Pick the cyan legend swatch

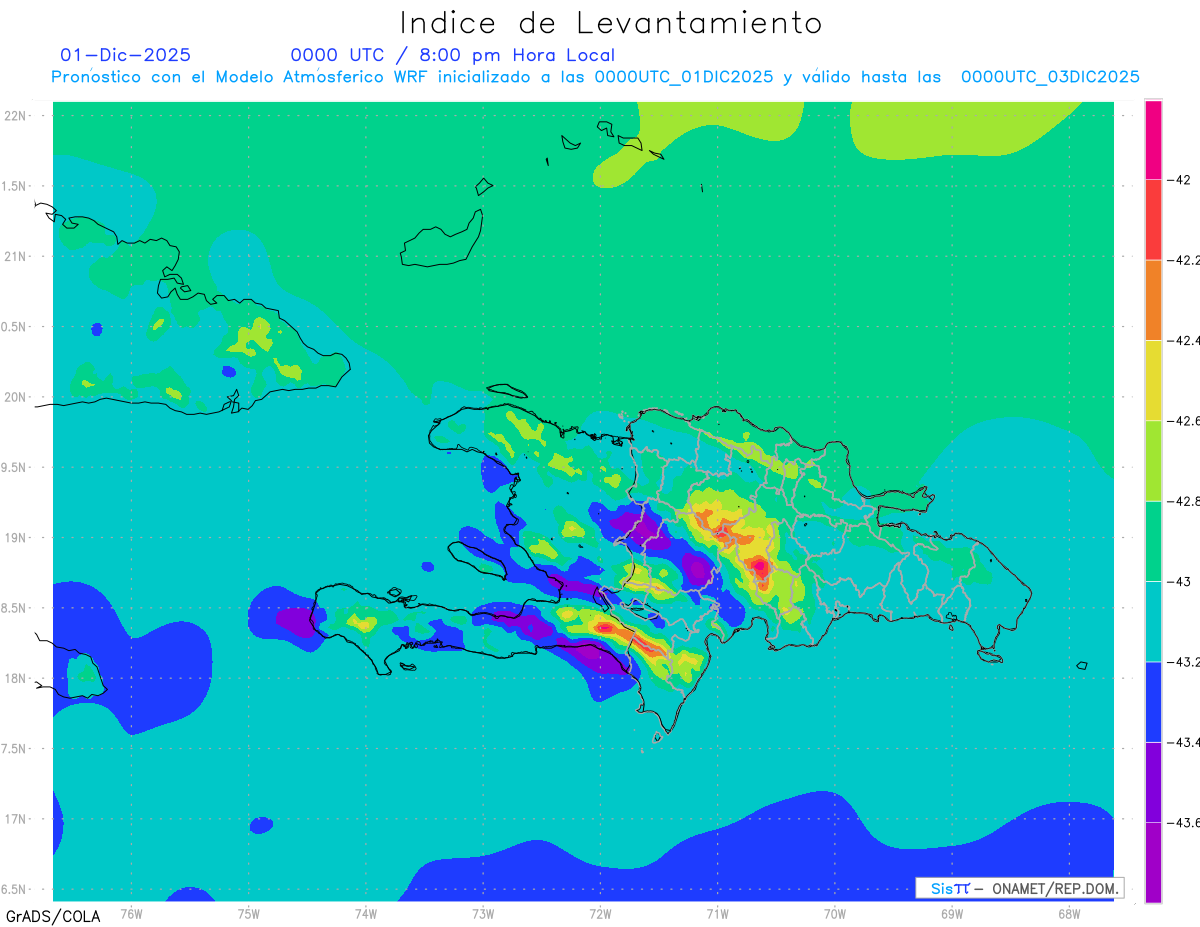click(x=1153, y=621)
